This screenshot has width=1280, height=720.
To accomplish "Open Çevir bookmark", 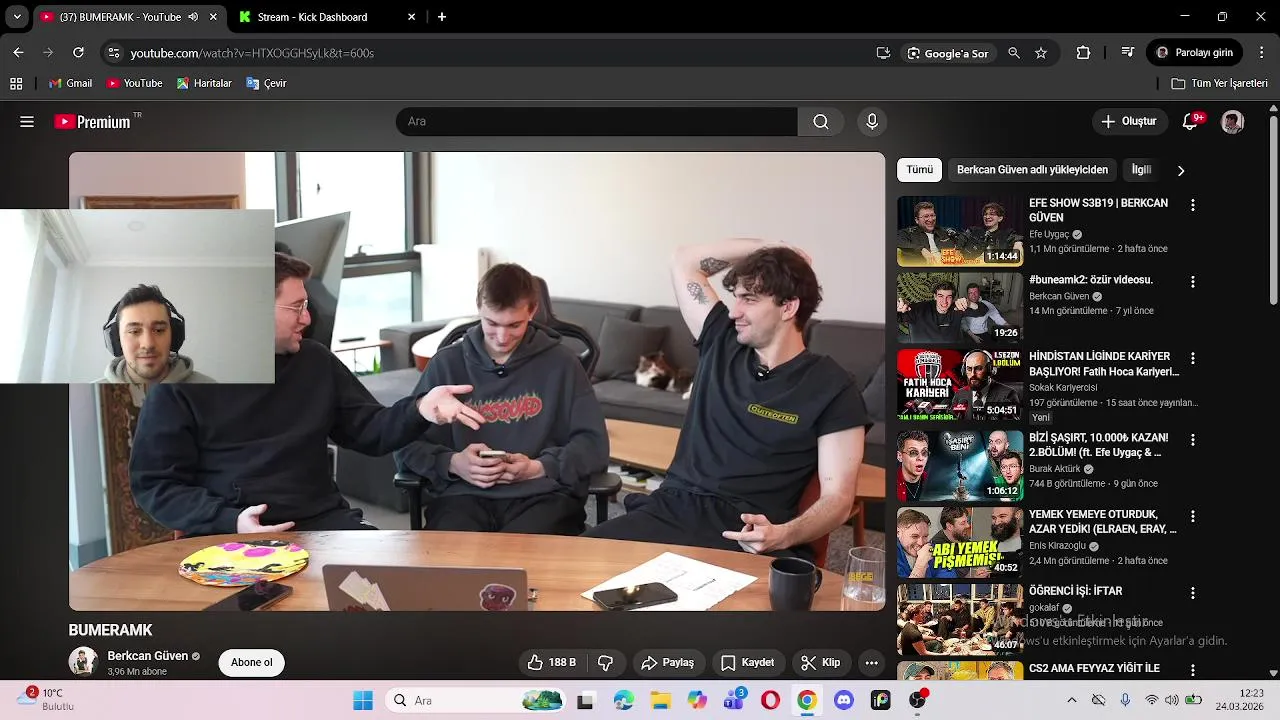I will click(x=266, y=83).
